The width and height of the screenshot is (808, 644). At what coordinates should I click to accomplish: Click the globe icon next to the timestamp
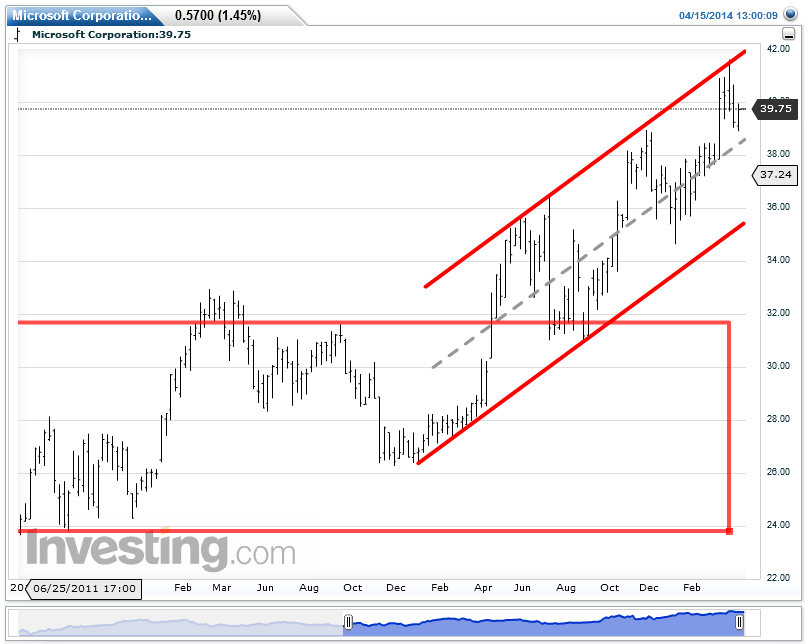click(x=789, y=14)
